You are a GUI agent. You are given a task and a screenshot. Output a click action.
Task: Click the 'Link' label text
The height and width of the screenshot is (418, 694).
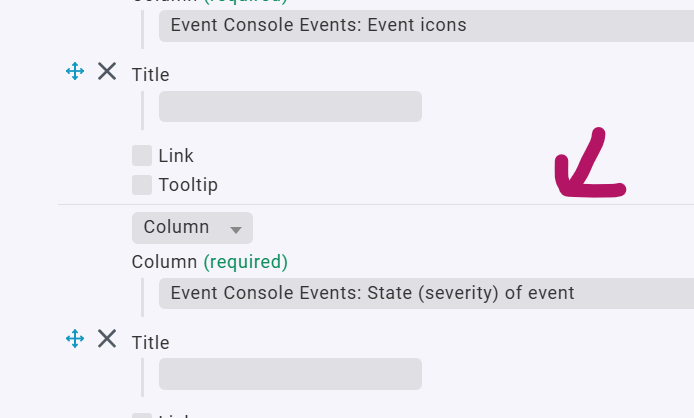pyautogui.click(x=176, y=156)
